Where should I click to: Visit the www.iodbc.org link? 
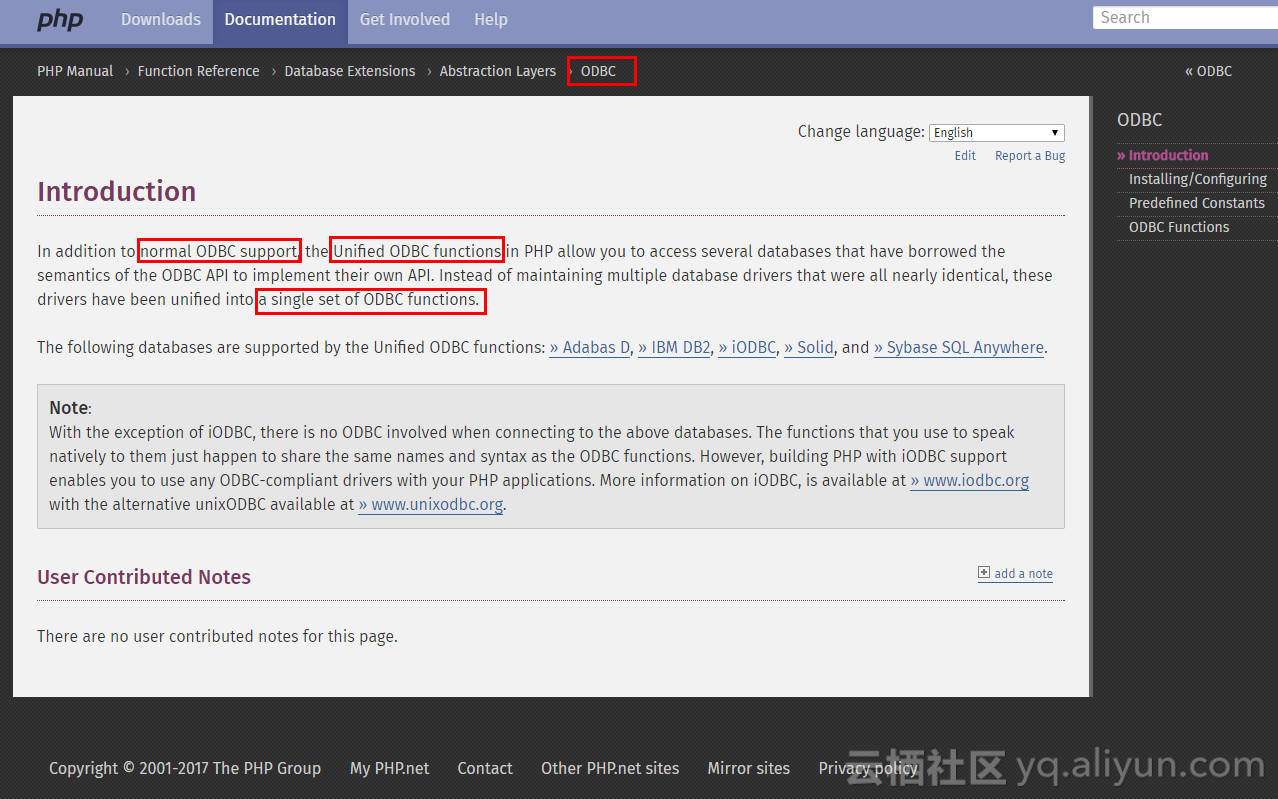[x=969, y=481]
